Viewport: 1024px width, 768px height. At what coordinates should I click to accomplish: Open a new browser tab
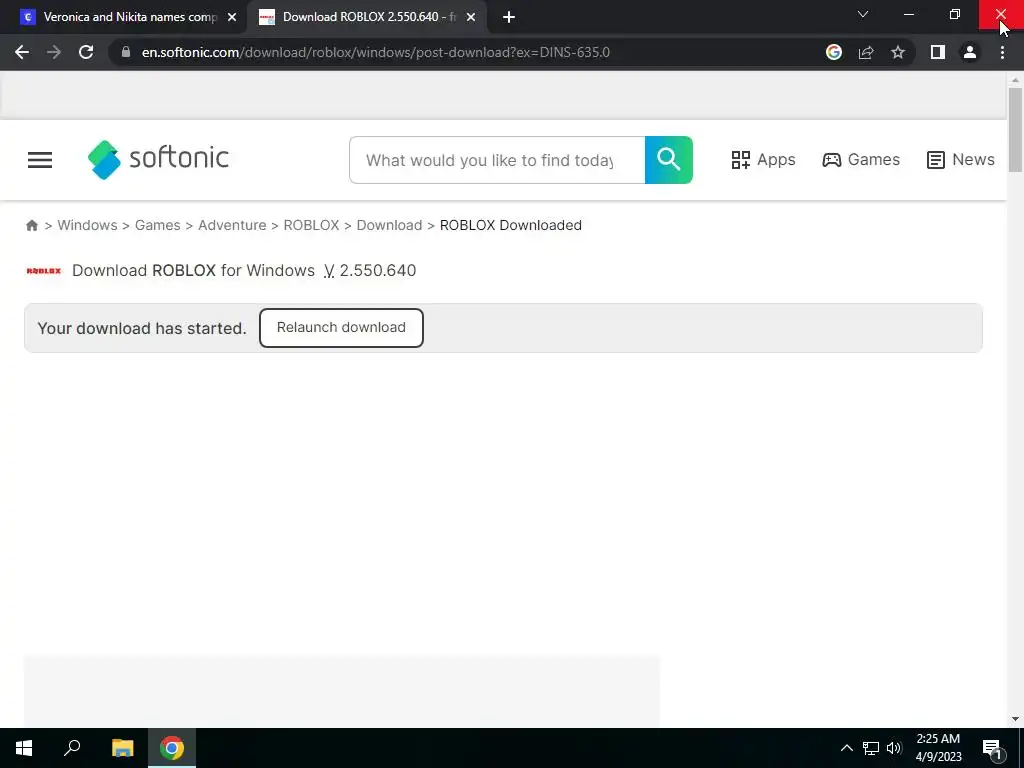pyautogui.click(x=509, y=17)
